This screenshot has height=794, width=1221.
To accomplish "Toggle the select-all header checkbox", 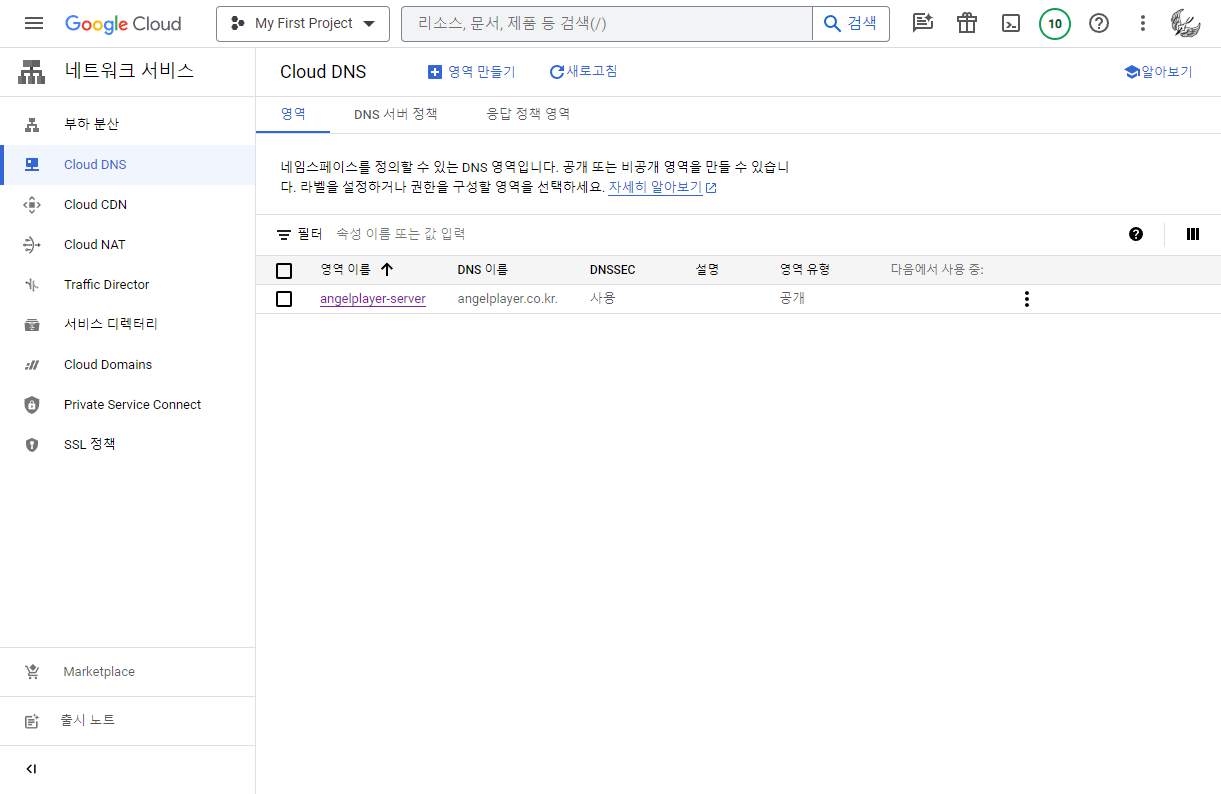I will (x=284, y=270).
